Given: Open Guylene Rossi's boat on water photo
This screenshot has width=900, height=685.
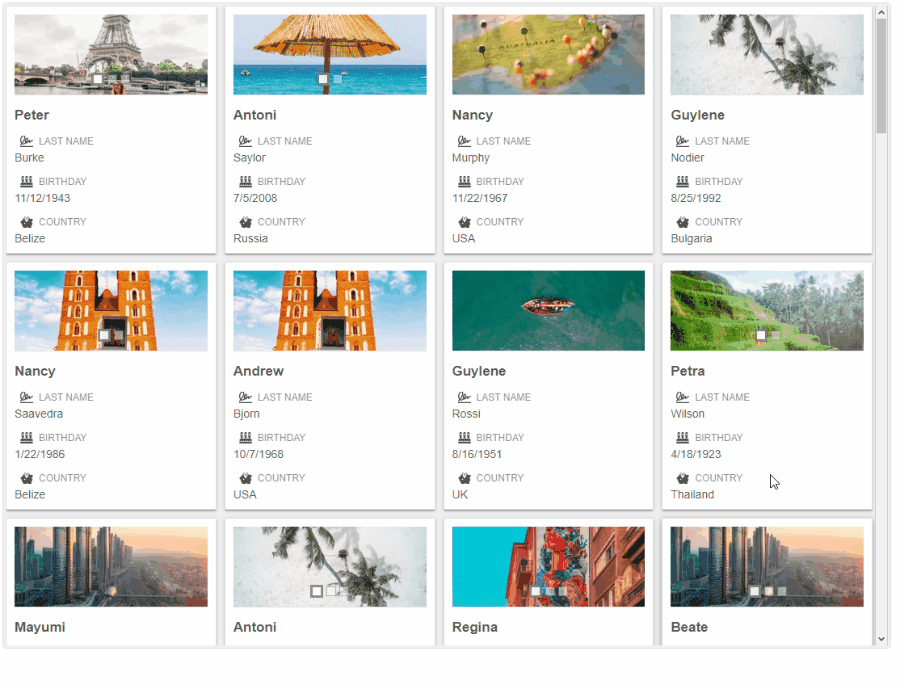Looking at the screenshot, I should point(549,311).
